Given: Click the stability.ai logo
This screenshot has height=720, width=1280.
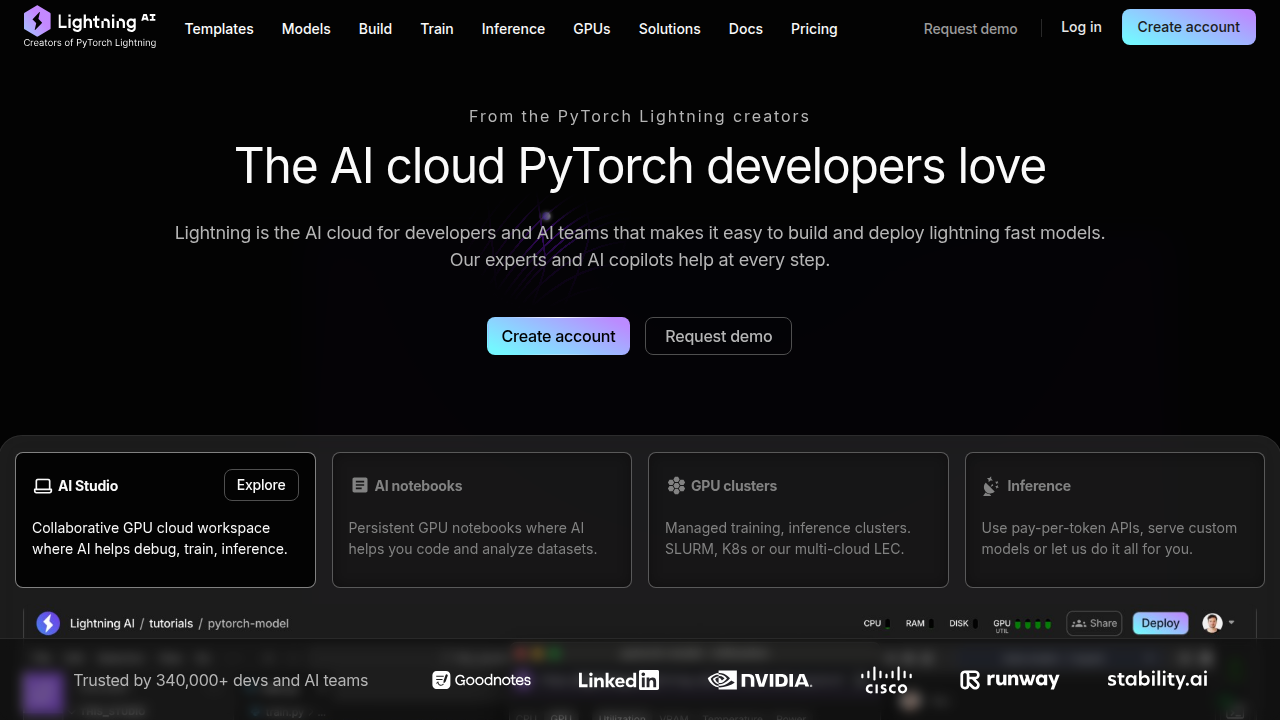Looking at the screenshot, I should coord(1157,680).
